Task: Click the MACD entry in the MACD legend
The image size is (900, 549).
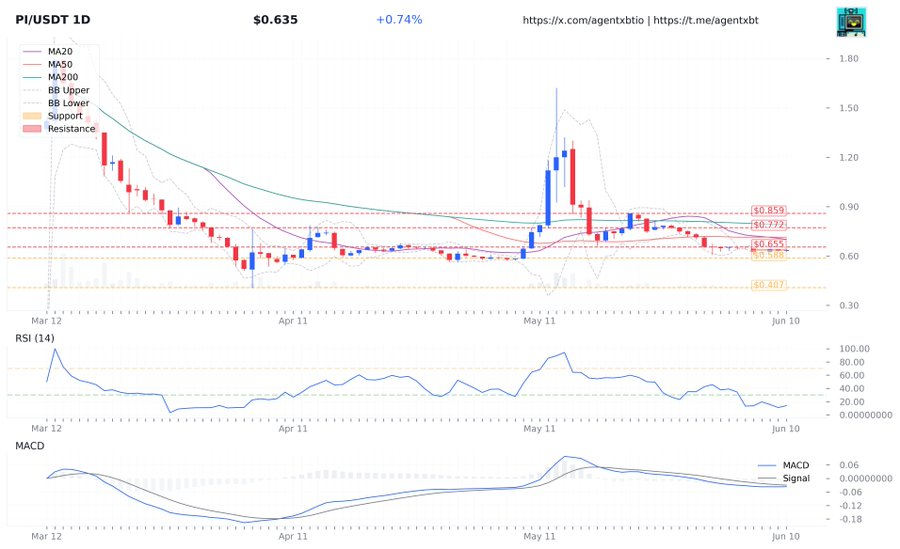Action: pos(796,465)
